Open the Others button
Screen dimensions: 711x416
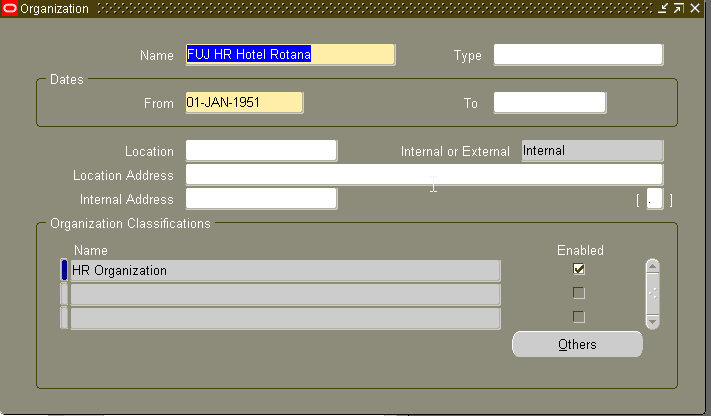[577, 344]
